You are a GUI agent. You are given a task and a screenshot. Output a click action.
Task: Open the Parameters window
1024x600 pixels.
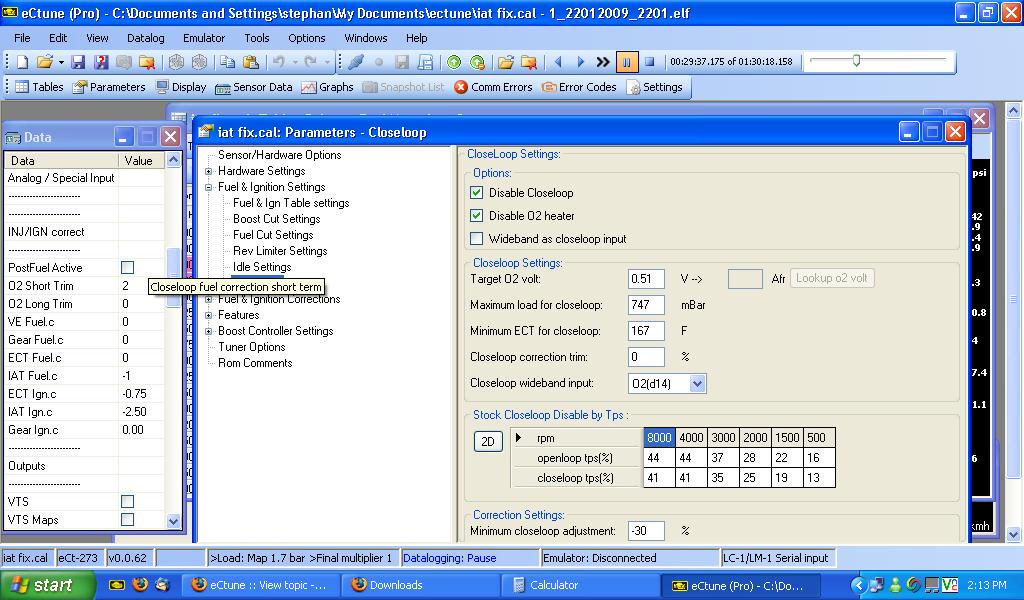coord(109,87)
